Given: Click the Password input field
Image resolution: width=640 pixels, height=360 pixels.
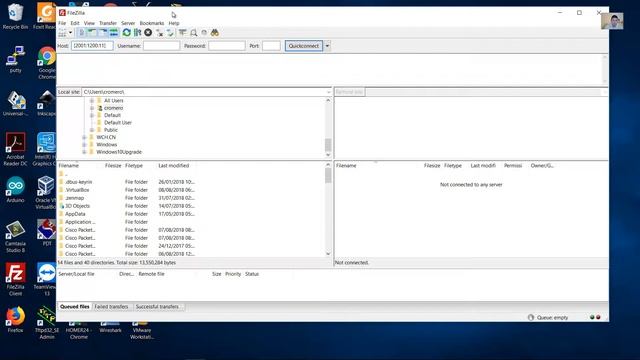Looking at the screenshot, I should [227, 46].
